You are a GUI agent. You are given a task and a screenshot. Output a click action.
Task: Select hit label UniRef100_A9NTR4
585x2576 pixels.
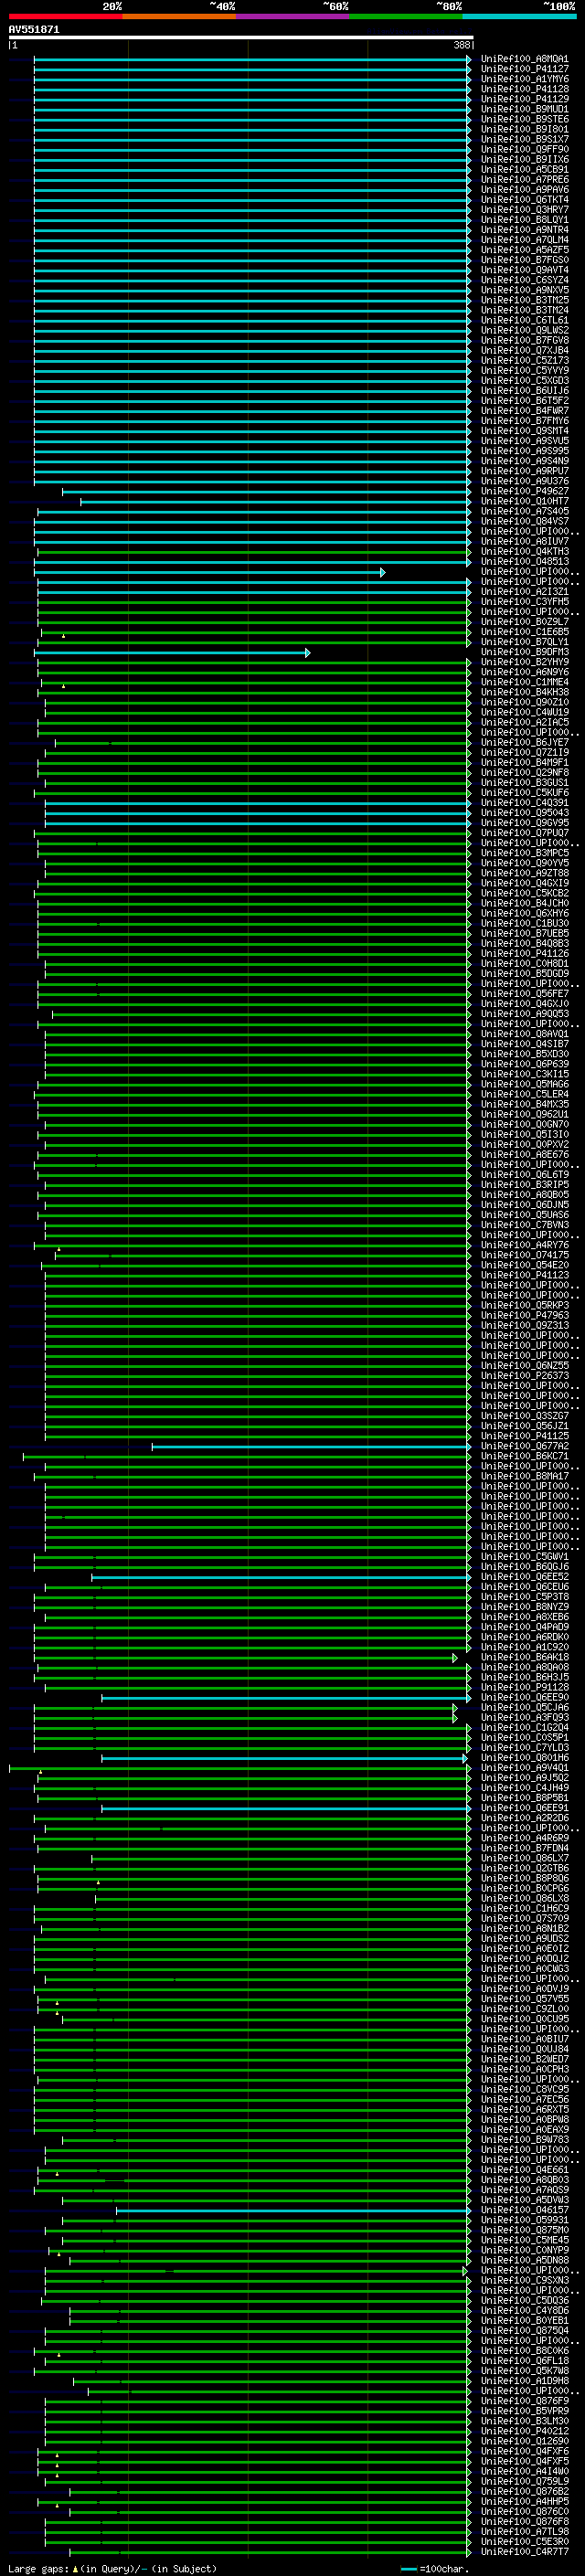pos(525,229)
